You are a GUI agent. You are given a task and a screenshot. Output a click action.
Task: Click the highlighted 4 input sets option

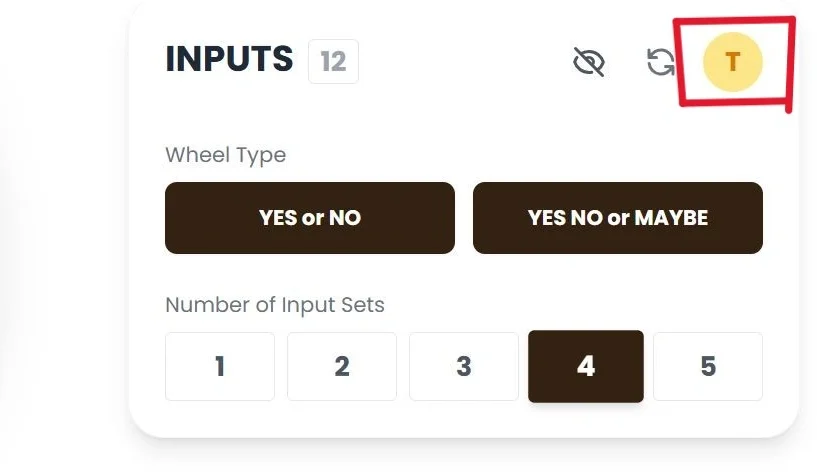tap(585, 366)
